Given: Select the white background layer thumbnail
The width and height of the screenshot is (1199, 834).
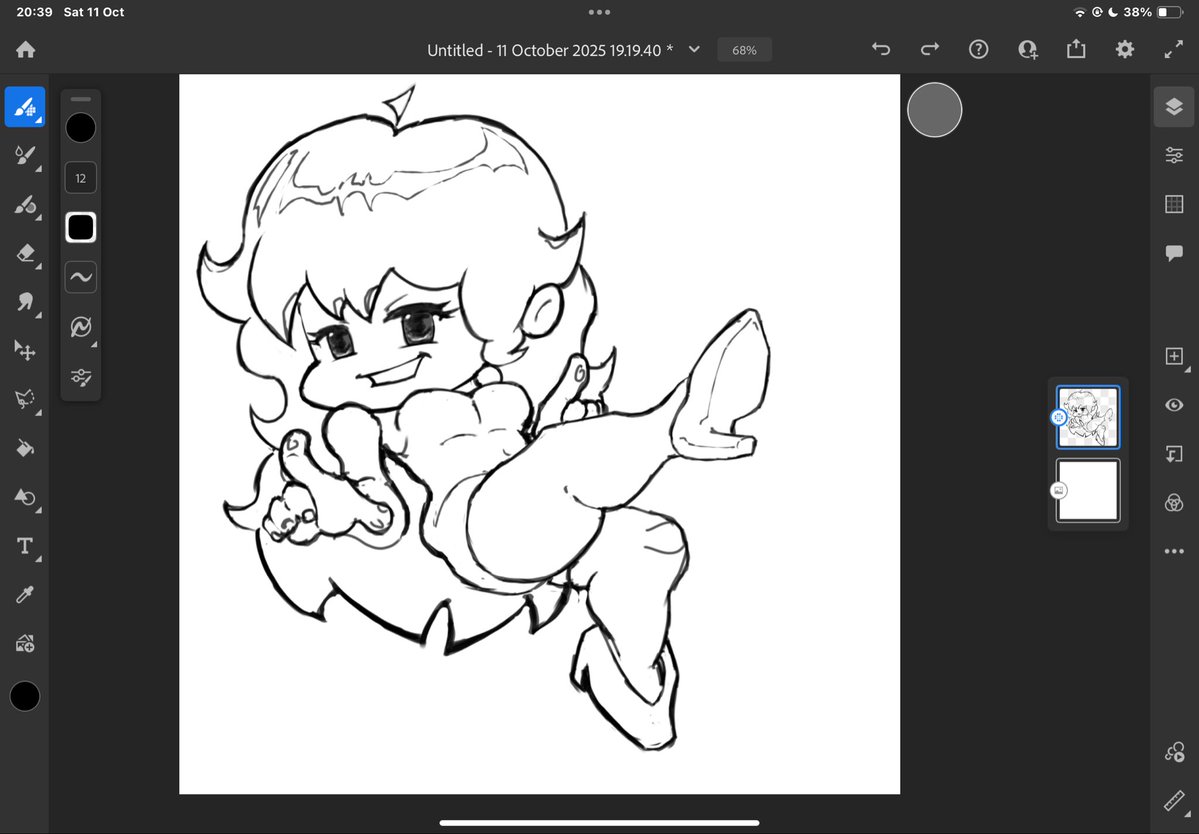Looking at the screenshot, I should [x=1087, y=491].
